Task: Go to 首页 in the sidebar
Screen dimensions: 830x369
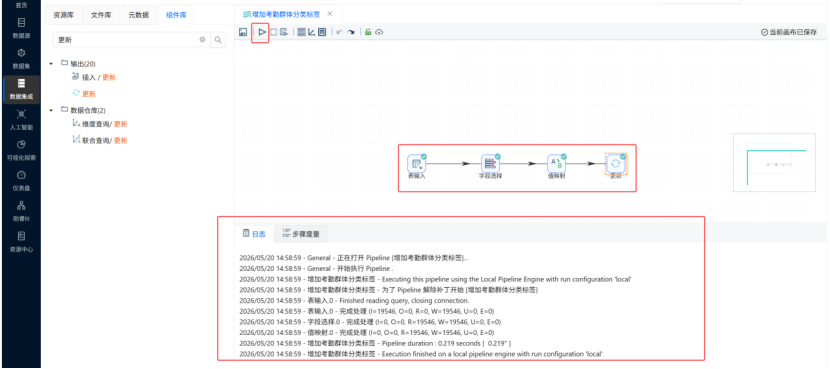Action: (x=21, y=4)
